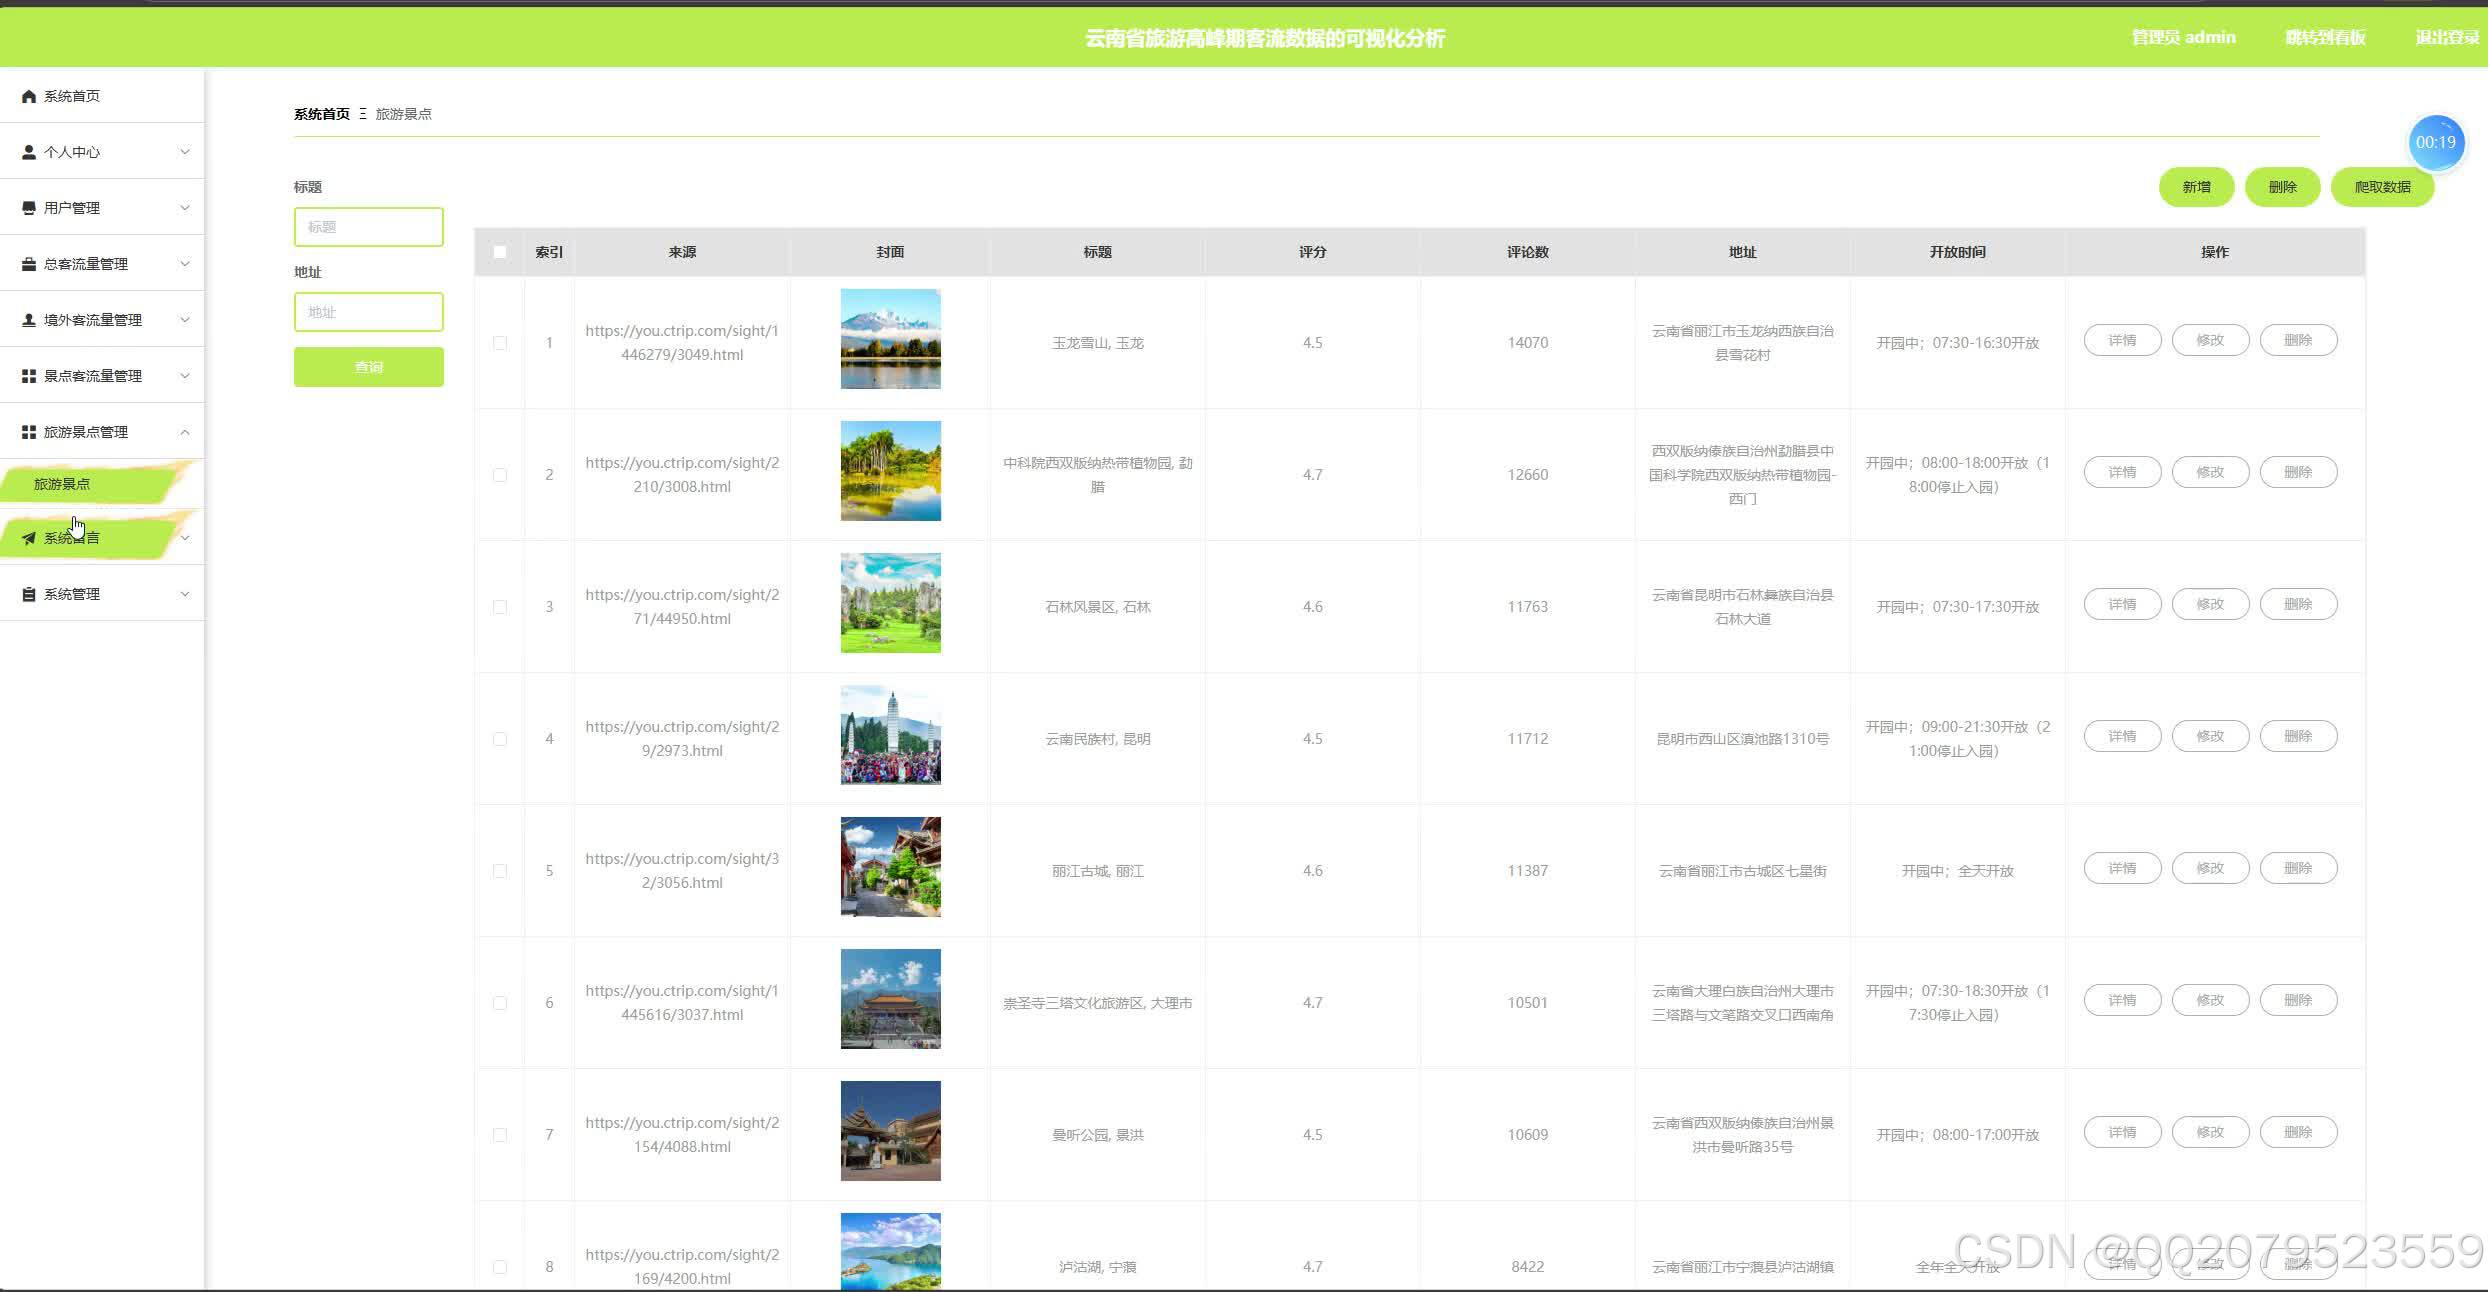This screenshot has height=1292, width=2488.
Task: Click 删除 for 崇圣寺三塔 row
Action: (x=2298, y=1000)
